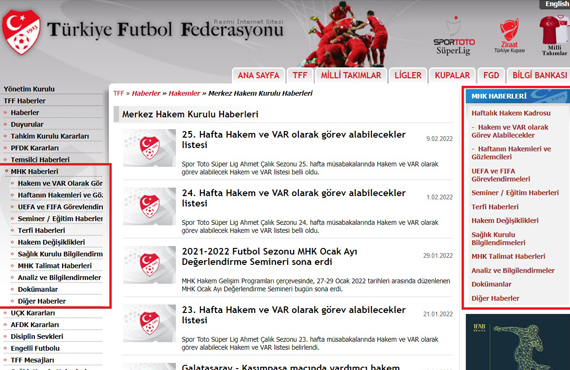Select Disiplin Sevkleri in the sidebar
This screenshot has height=370, width=570.
click(37, 337)
